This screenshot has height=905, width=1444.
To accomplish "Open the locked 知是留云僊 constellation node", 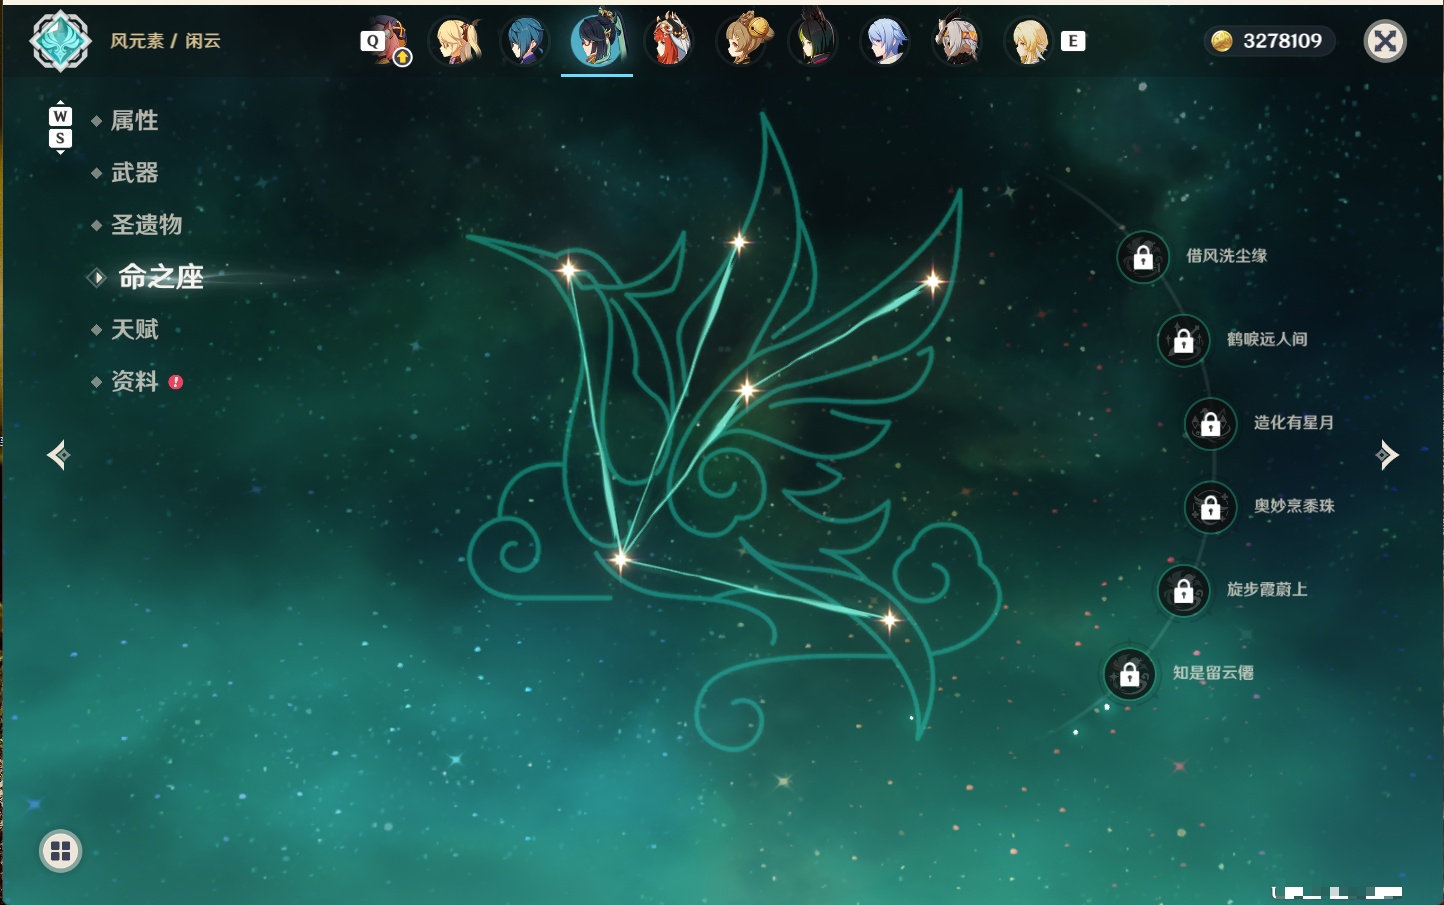I will click(x=1130, y=675).
